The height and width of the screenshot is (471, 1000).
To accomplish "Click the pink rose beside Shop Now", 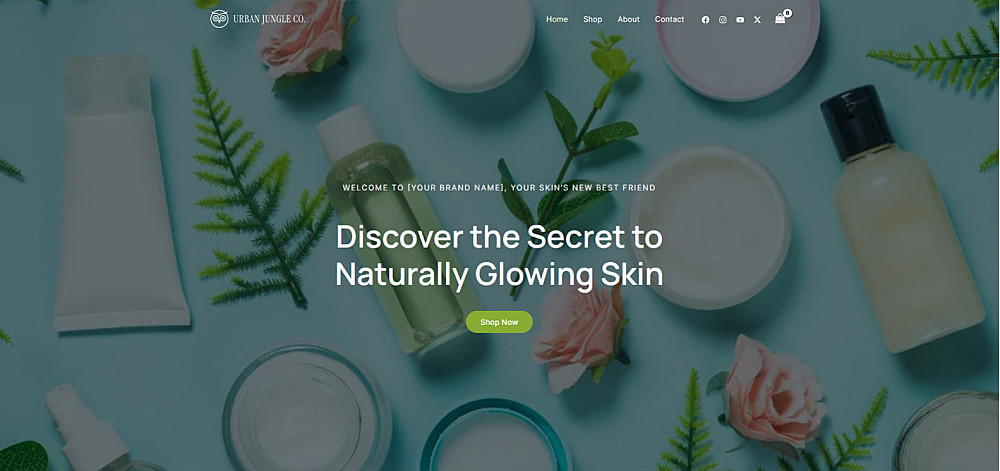I will (x=580, y=336).
